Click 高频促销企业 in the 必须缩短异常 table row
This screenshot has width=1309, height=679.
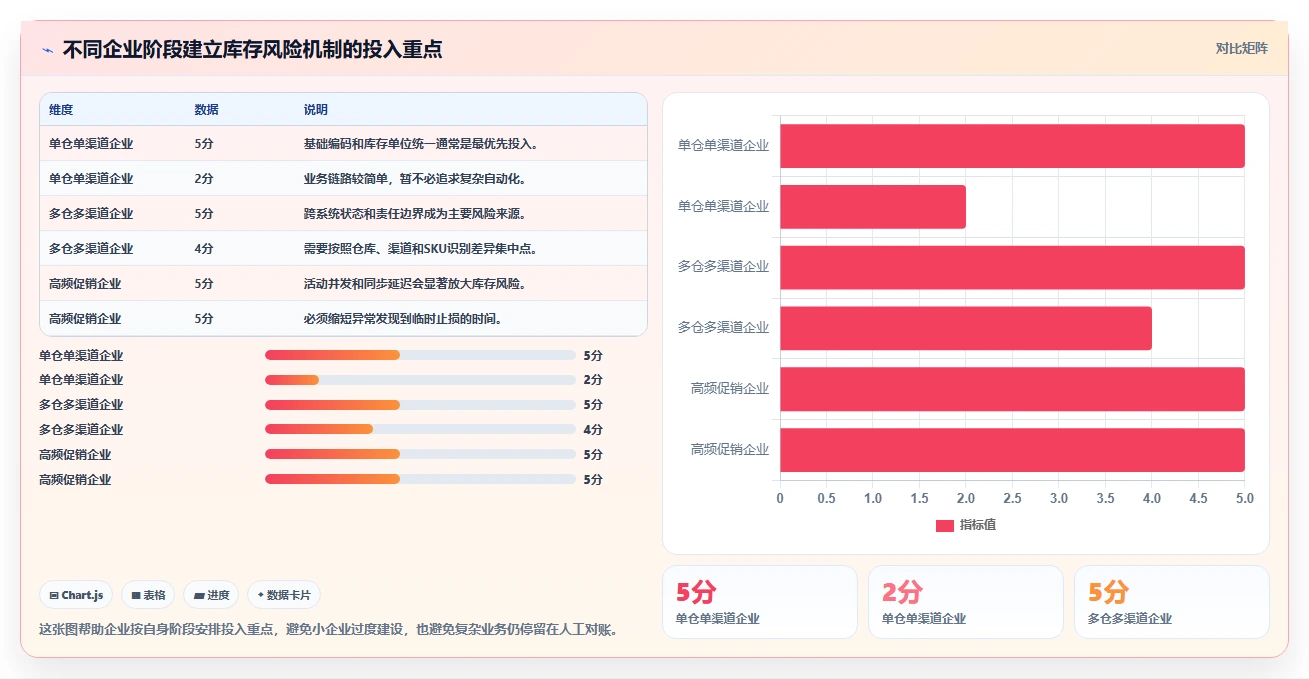click(85, 319)
